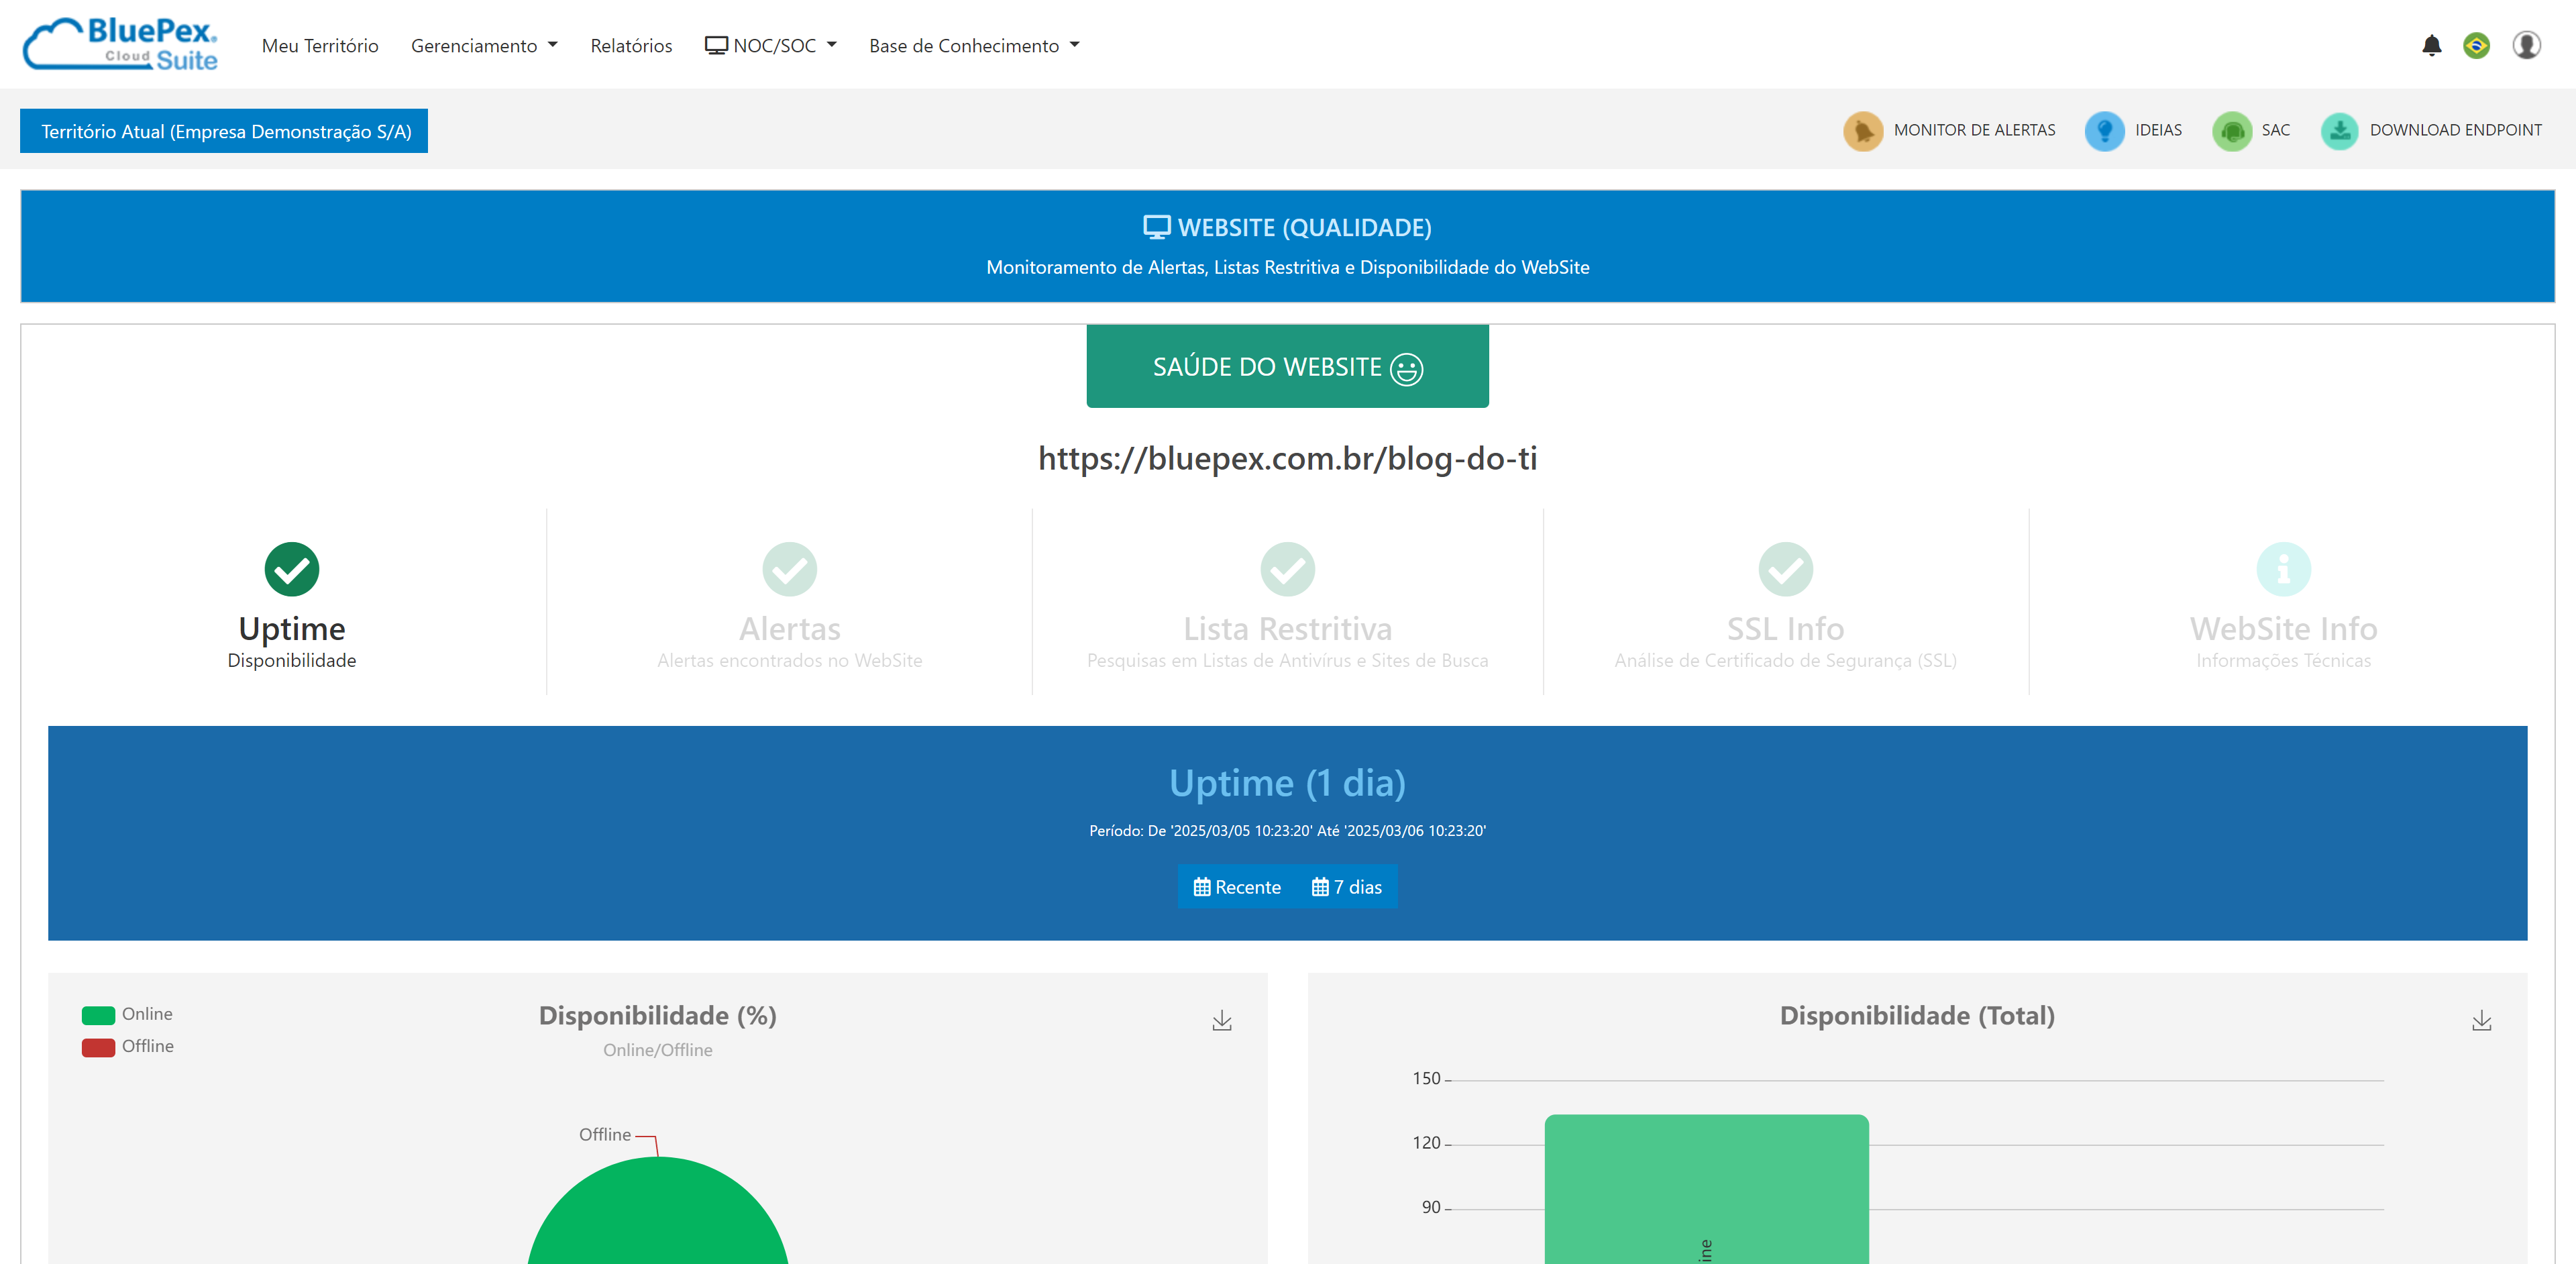Viewport: 2576px width, 1264px height.
Task: Select the SSL Info checkmark icon
Action: coord(1785,569)
